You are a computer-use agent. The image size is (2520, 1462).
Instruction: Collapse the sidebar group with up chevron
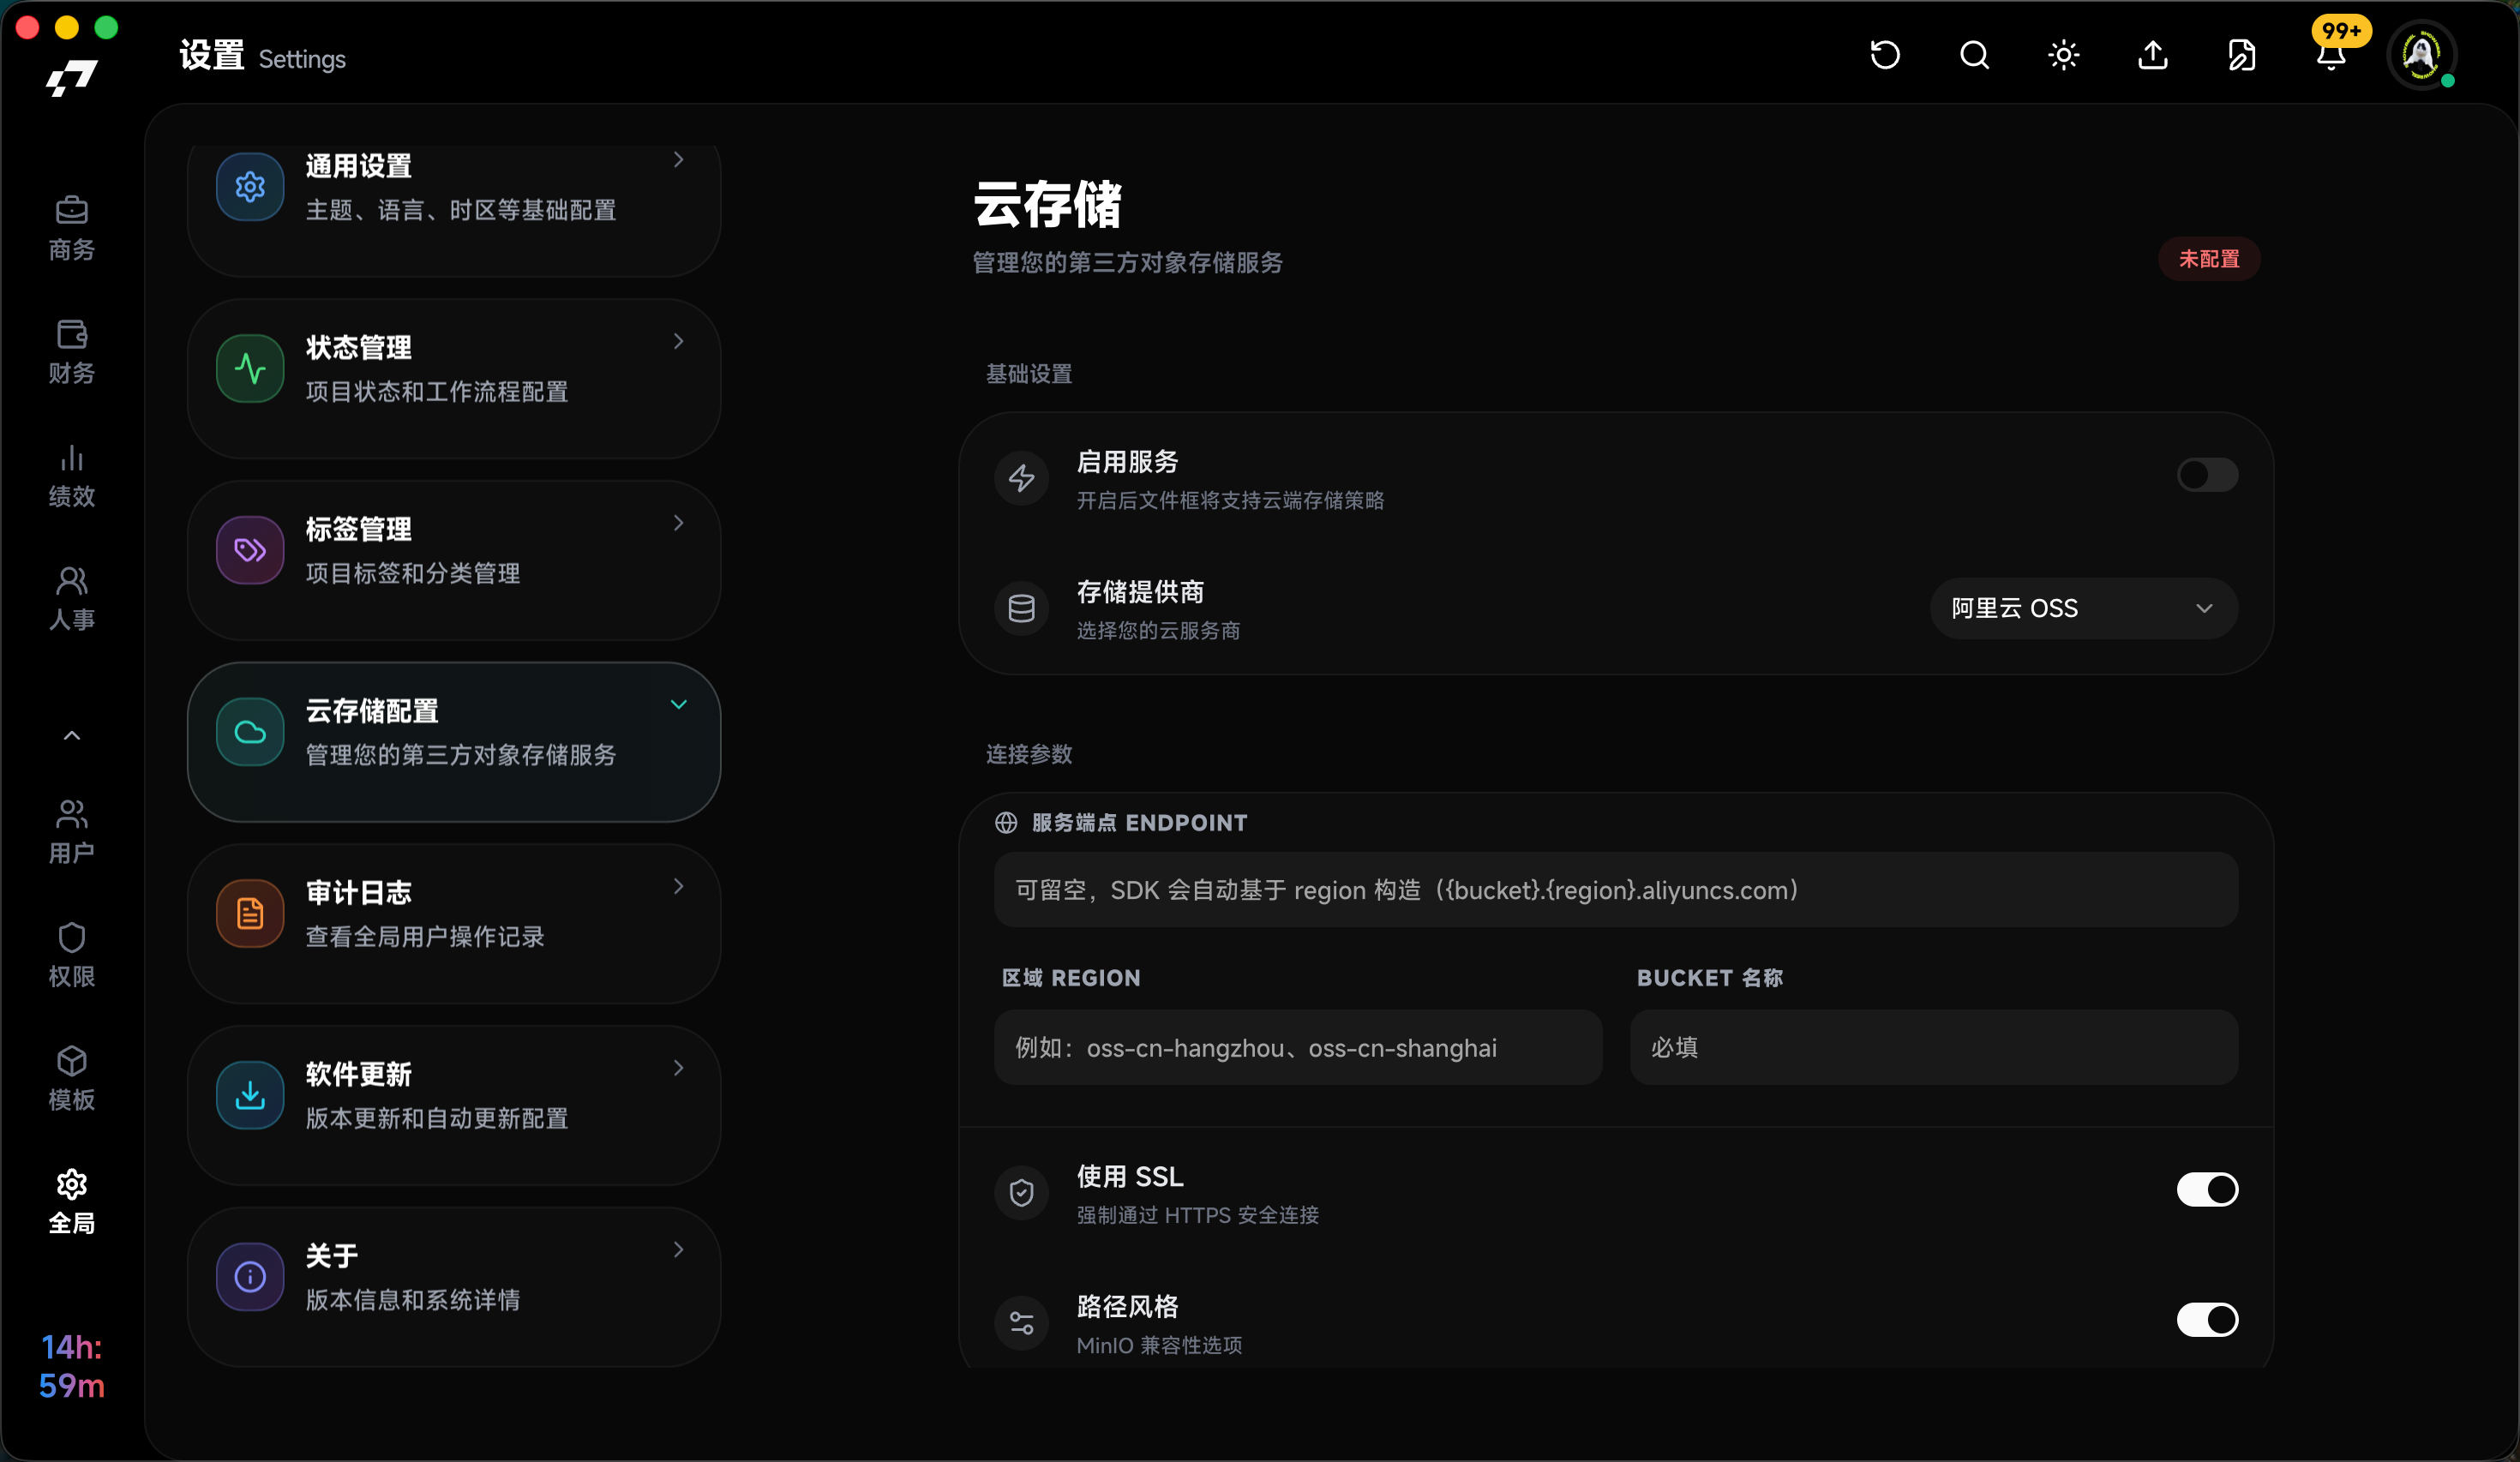71,735
